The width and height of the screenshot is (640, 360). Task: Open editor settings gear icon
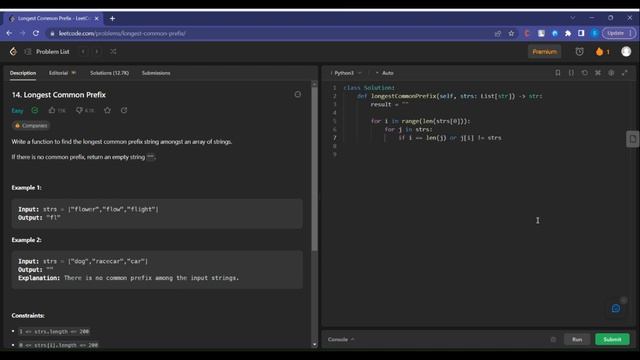coord(611,73)
